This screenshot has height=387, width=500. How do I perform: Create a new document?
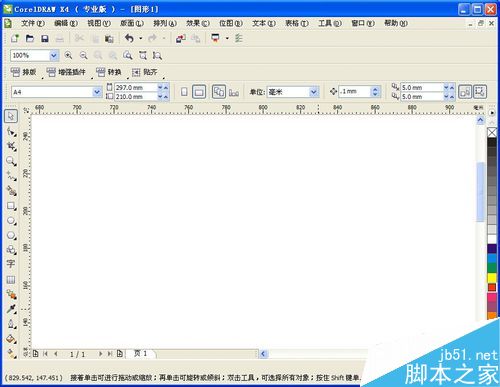coord(15,38)
